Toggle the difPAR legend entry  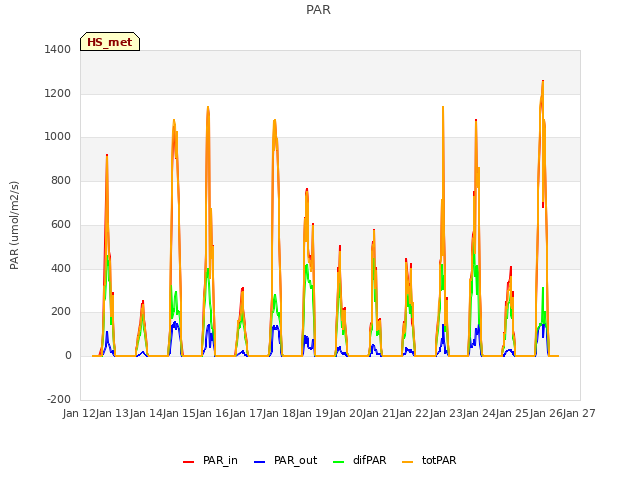359,460
